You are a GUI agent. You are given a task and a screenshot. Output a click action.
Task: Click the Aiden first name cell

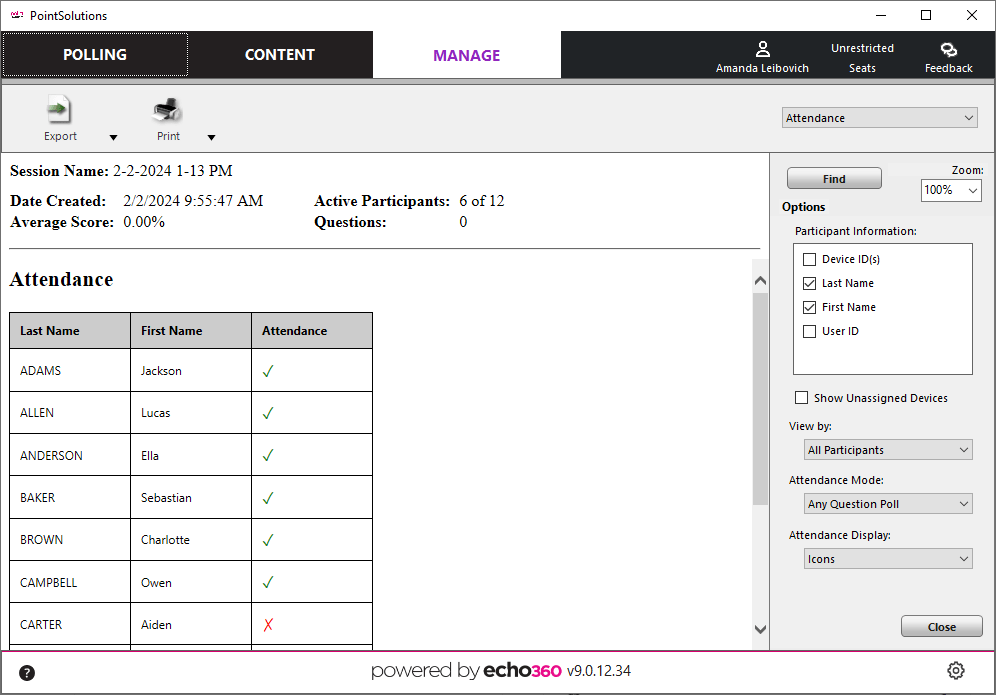(x=191, y=624)
